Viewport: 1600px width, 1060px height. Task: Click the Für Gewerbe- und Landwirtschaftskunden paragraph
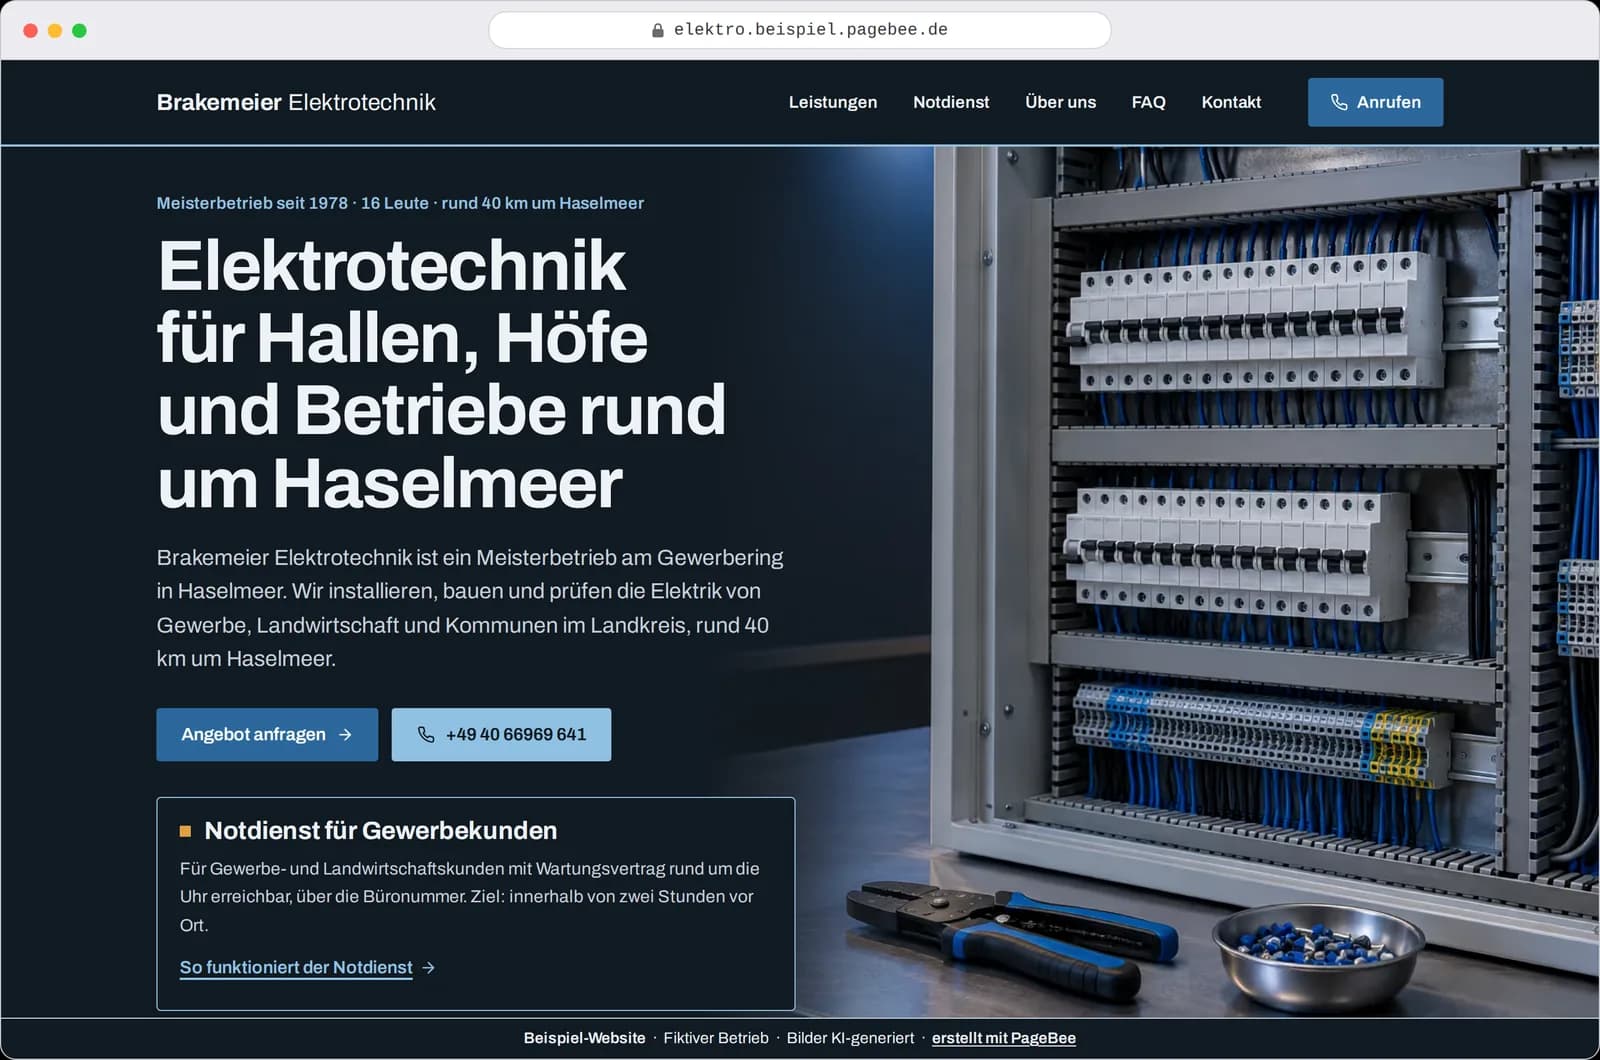[470, 897]
